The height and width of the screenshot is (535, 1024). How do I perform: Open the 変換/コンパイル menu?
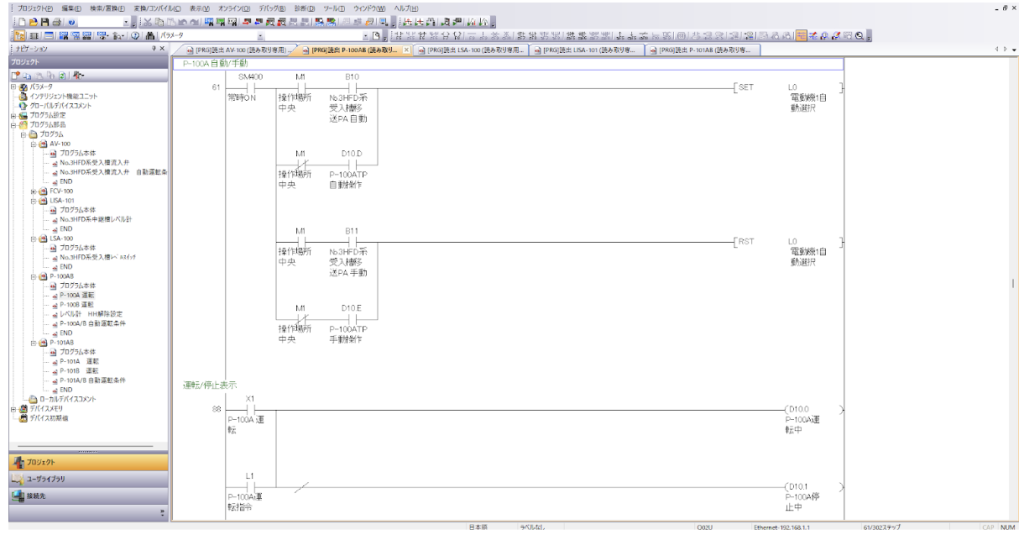157,8
